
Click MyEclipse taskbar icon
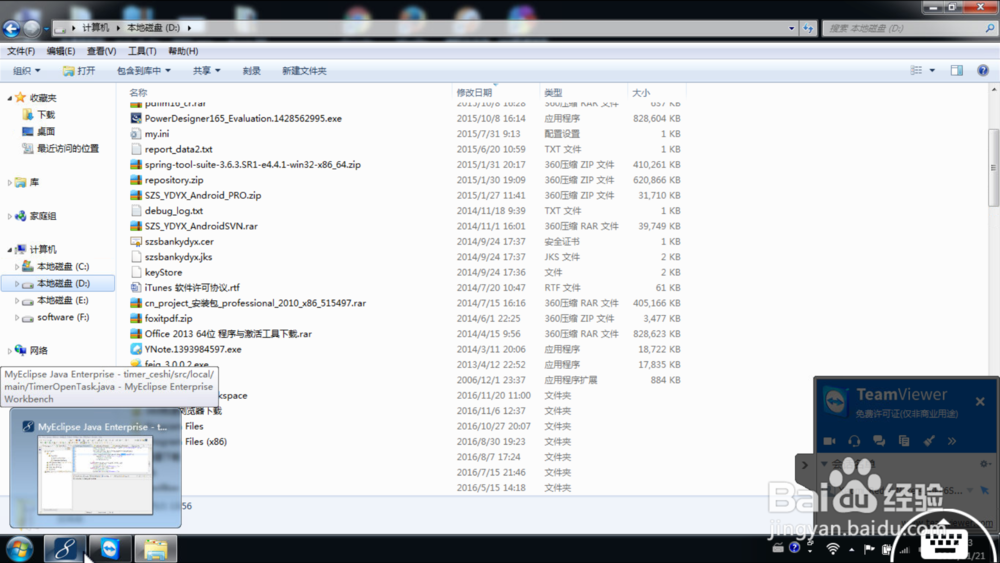pos(64,549)
